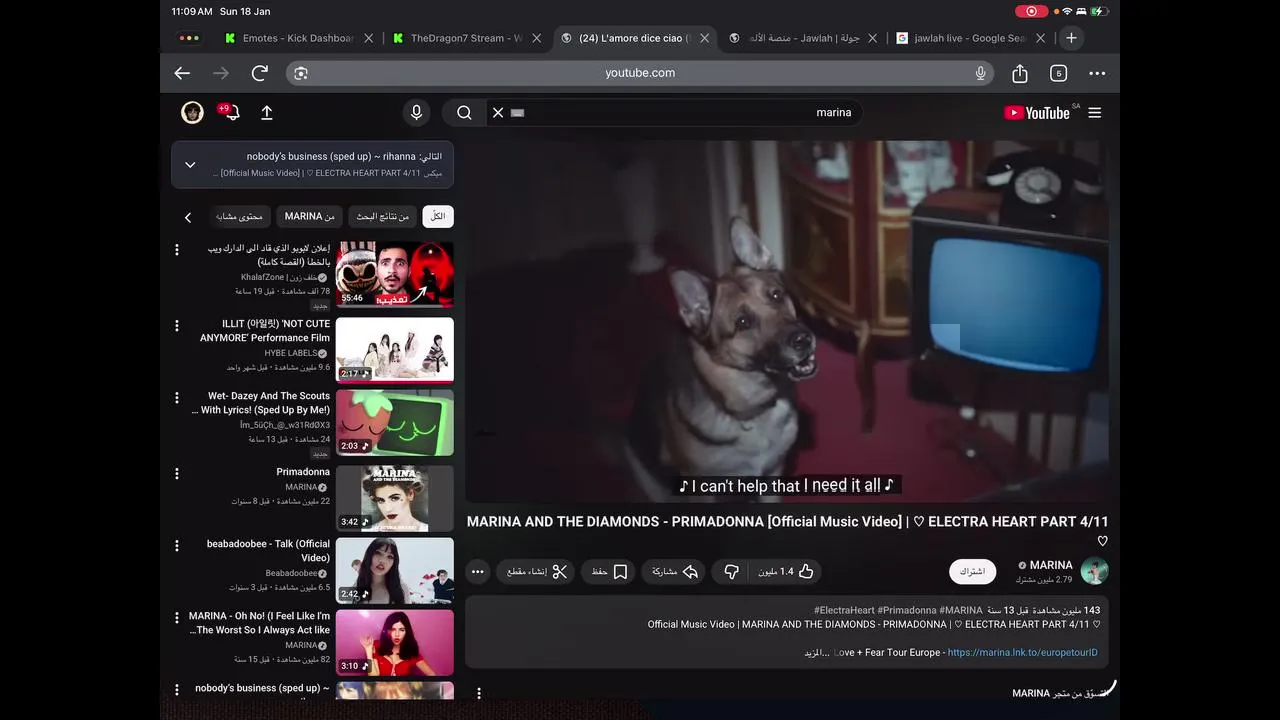
Task: Open more video actions three-dot button
Action: coord(477,572)
